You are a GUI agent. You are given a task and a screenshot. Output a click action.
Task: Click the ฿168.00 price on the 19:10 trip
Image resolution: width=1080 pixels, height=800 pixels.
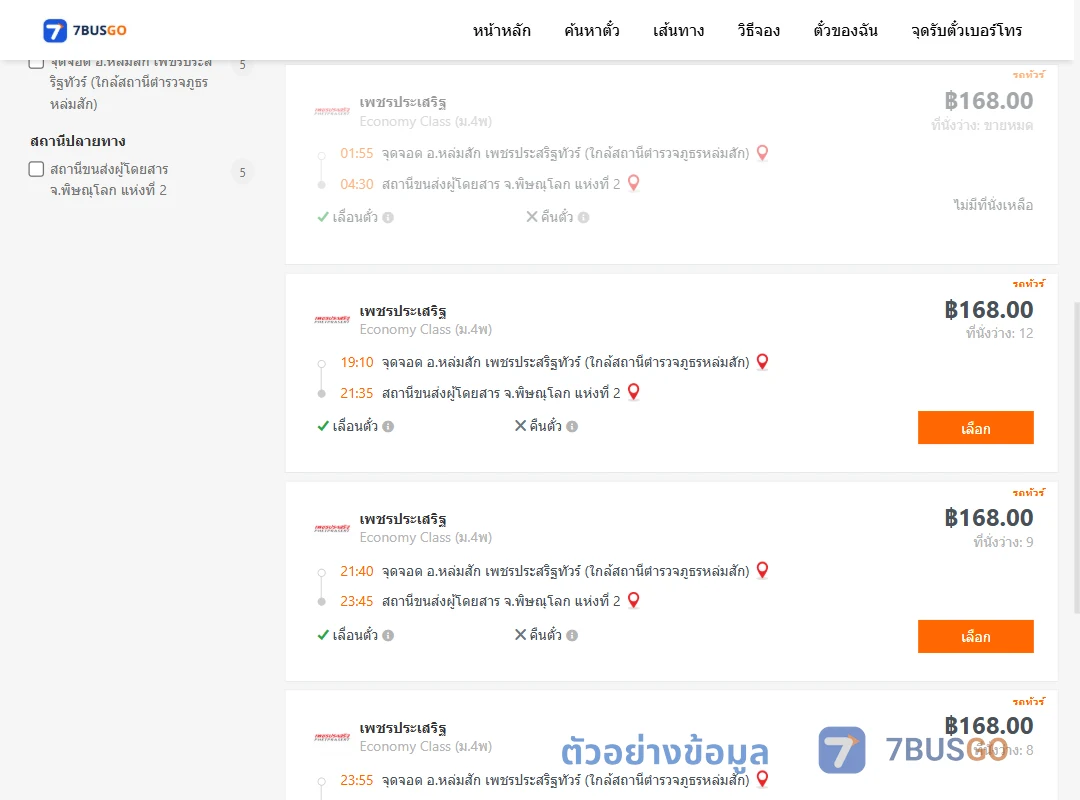click(x=988, y=310)
